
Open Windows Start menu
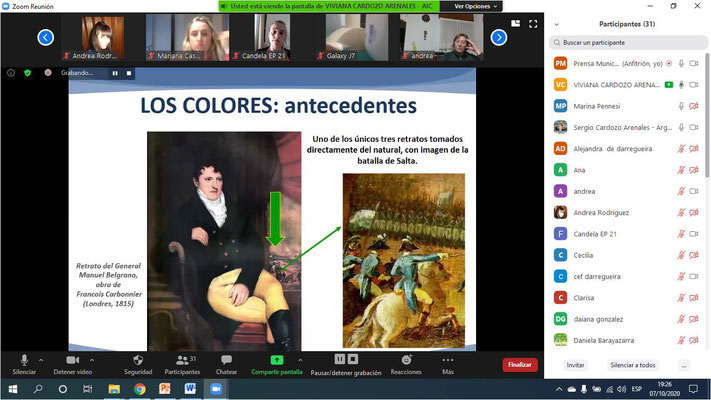click(13, 389)
